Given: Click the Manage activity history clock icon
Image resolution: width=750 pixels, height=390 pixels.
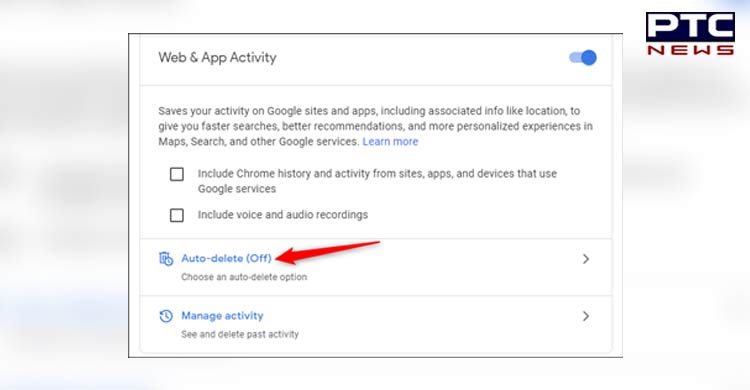Looking at the screenshot, I should [165, 316].
